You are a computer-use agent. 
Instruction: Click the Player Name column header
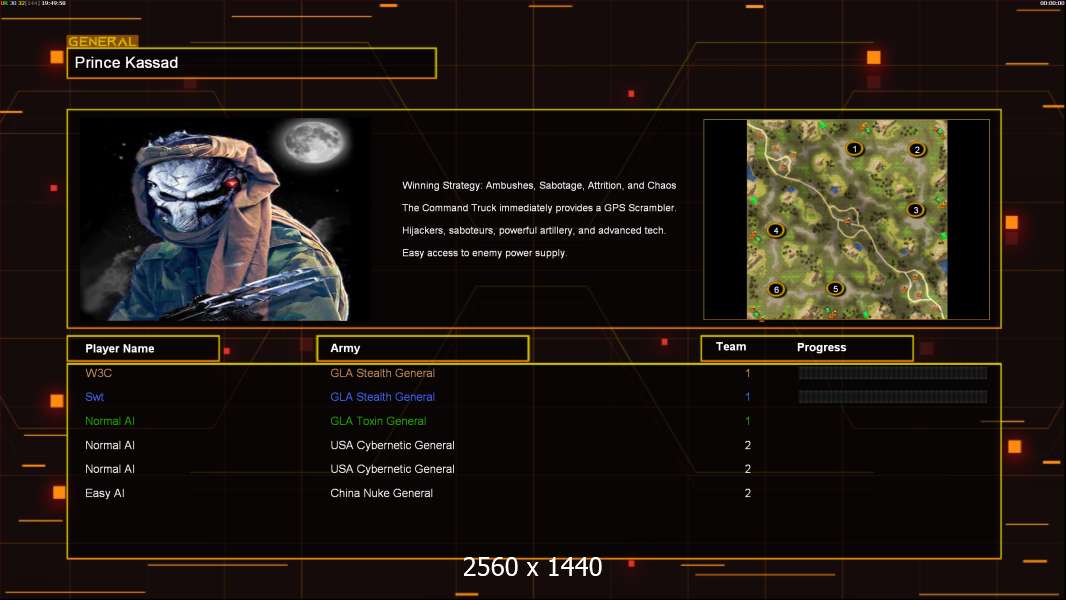[143, 349]
